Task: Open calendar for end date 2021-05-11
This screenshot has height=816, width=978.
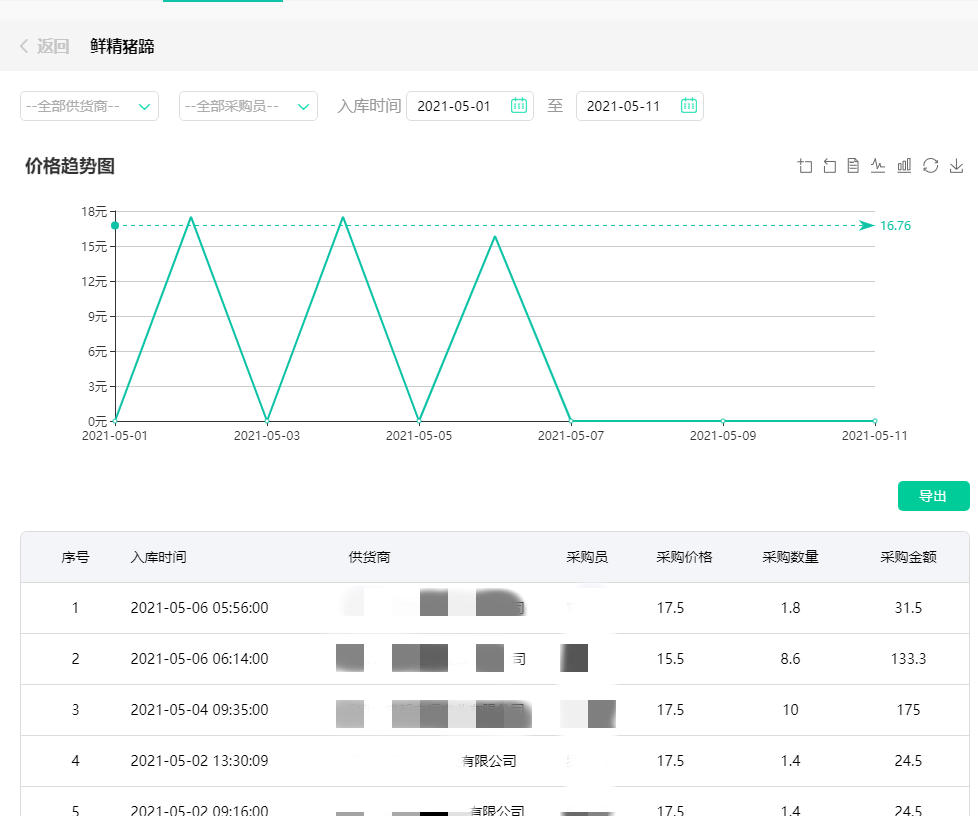Action: [x=689, y=106]
